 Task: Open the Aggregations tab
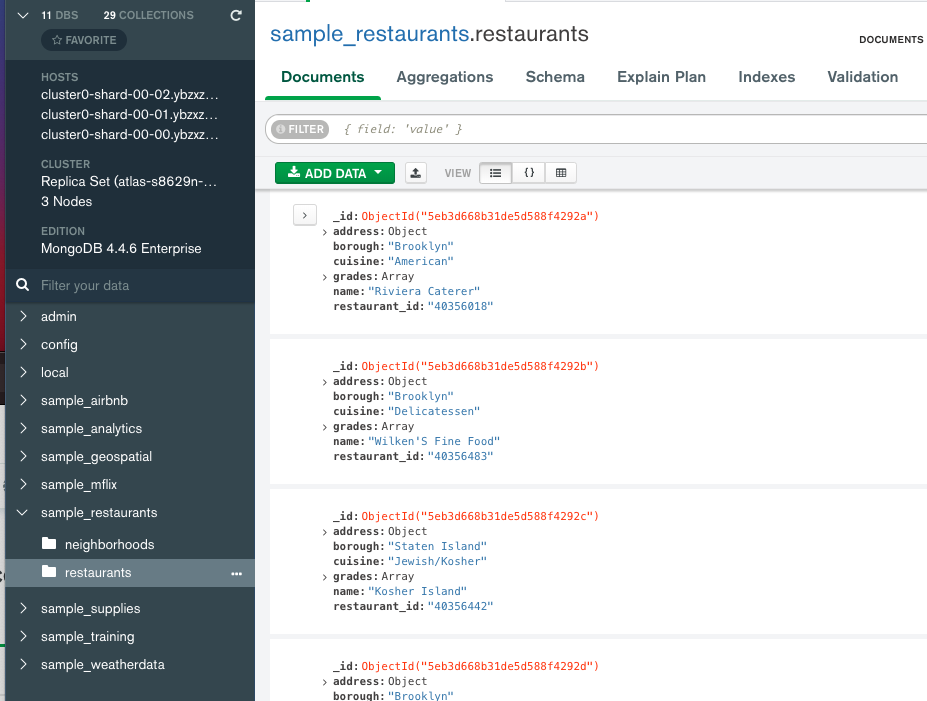[445, 77]
